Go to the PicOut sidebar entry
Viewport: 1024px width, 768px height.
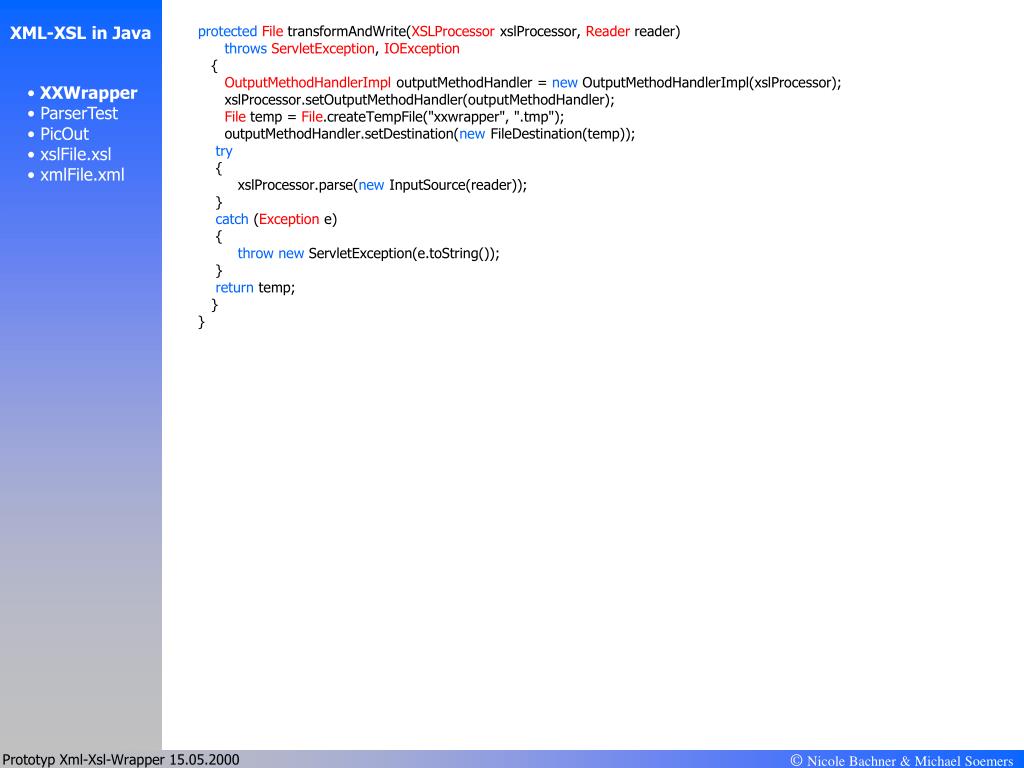click(x=65, y=134)
